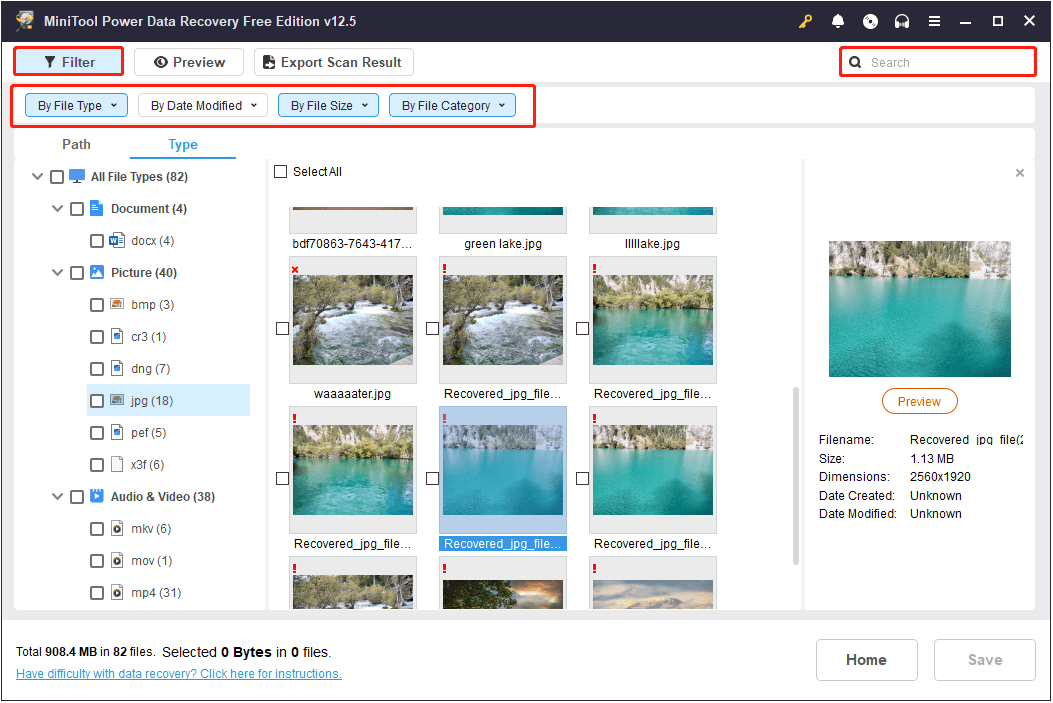Click the key register icon in title bar
This screenshot has height=703, width=1053.
click(x=806, y=21)
